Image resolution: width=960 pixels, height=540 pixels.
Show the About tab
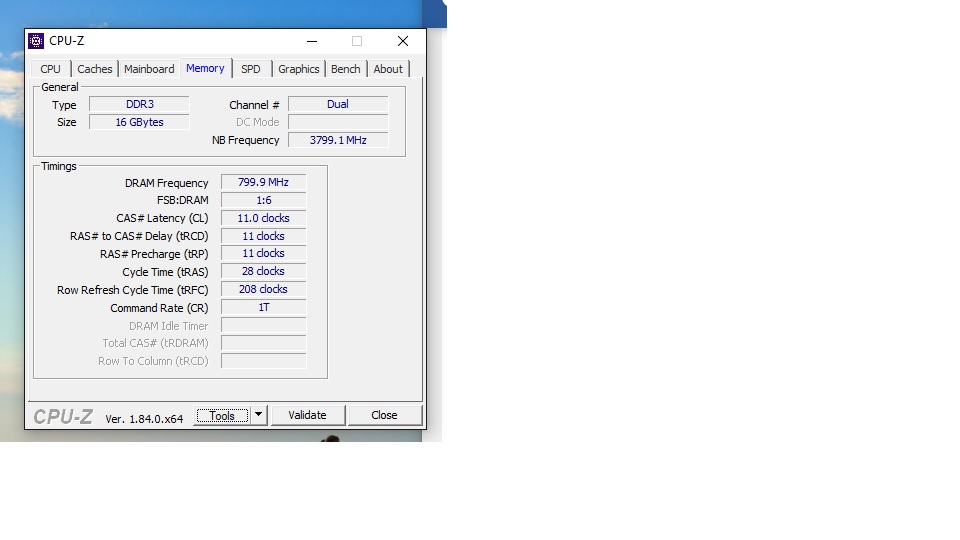pos(388,69)
